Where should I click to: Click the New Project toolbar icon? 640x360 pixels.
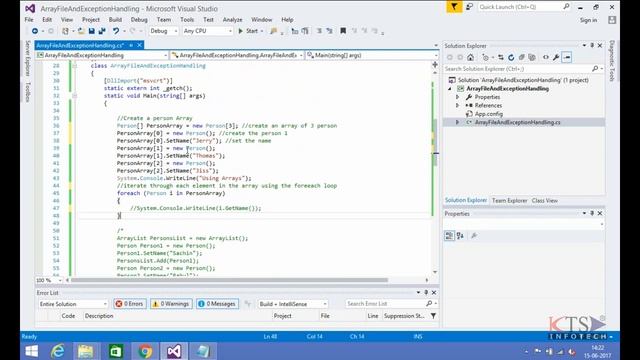[65, 31]
